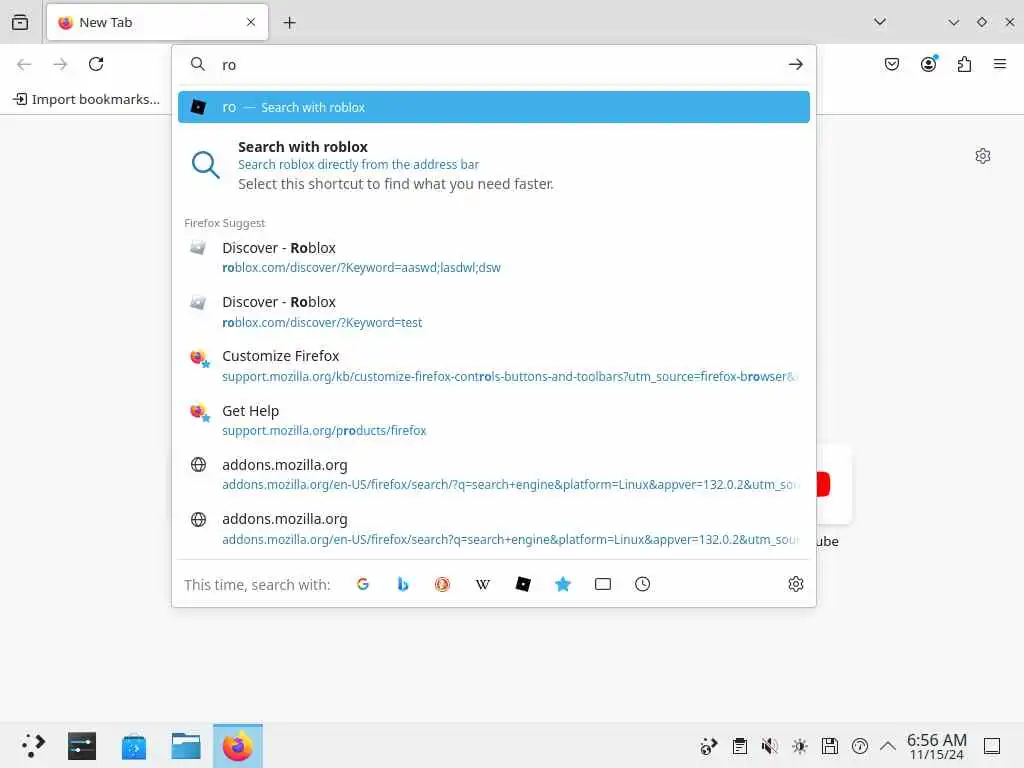The image size is (1024, 768).
Task: Open Save to Pocket icon
Action: tap(892, 64)
